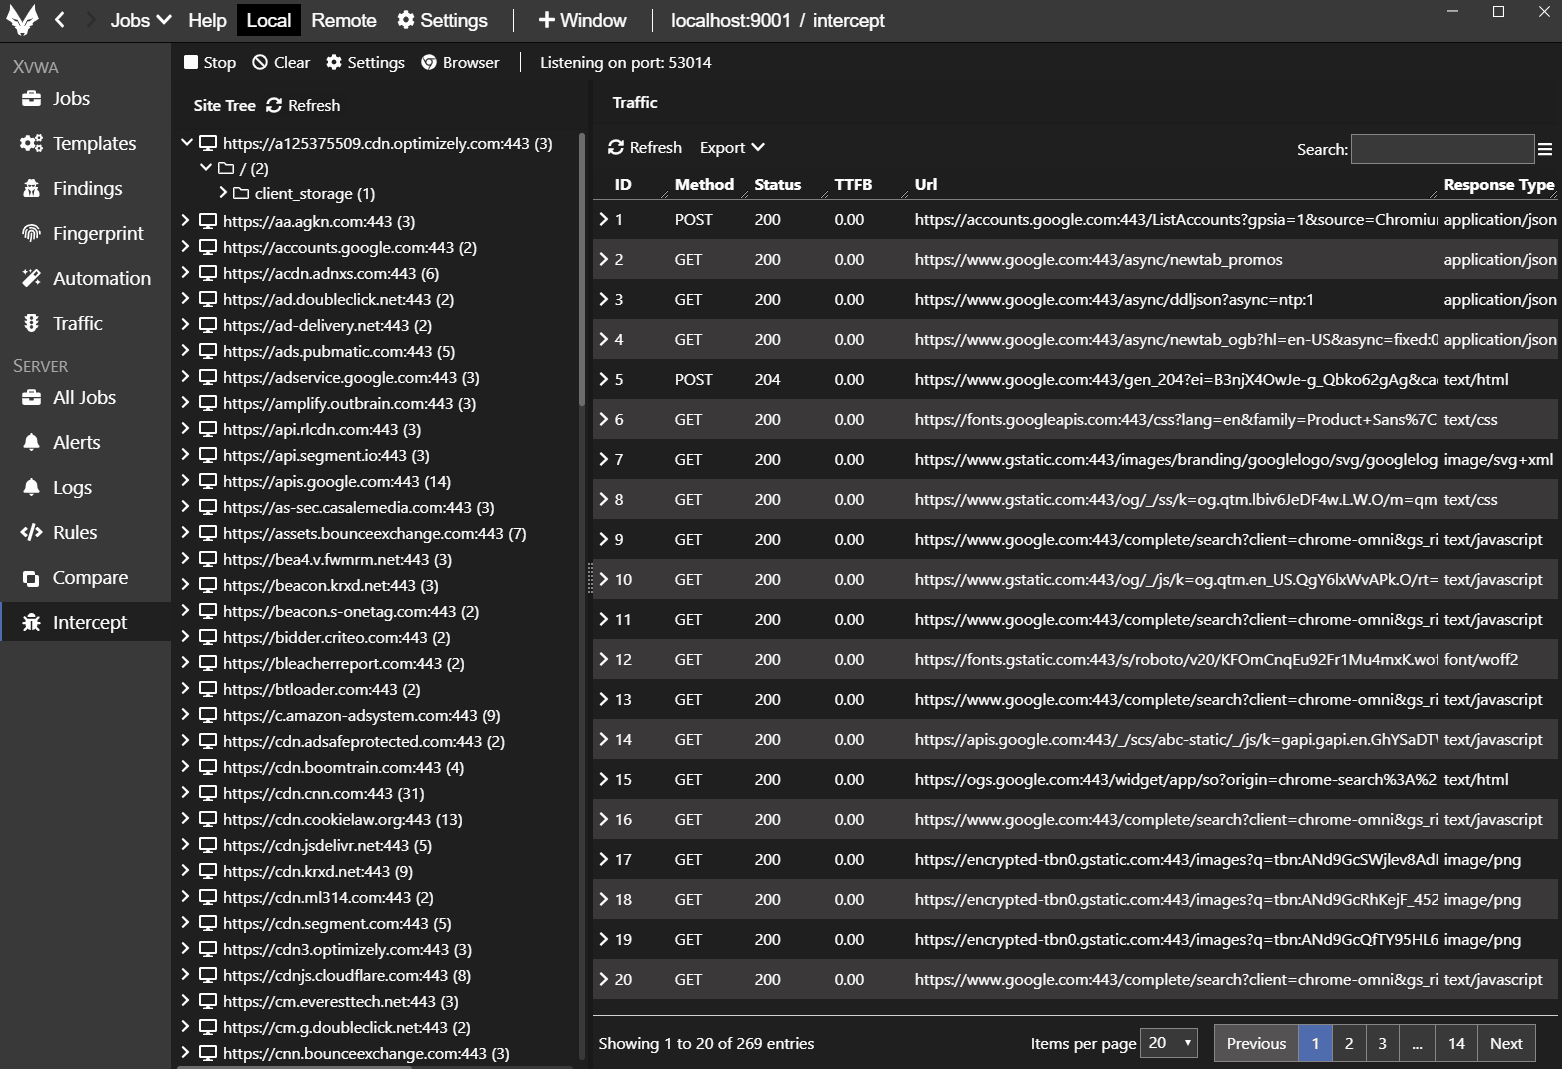Open the Jobs menu in top bar
Image resolution: width=1562 pixels, height=1069 pixels.
pos(140,20)
